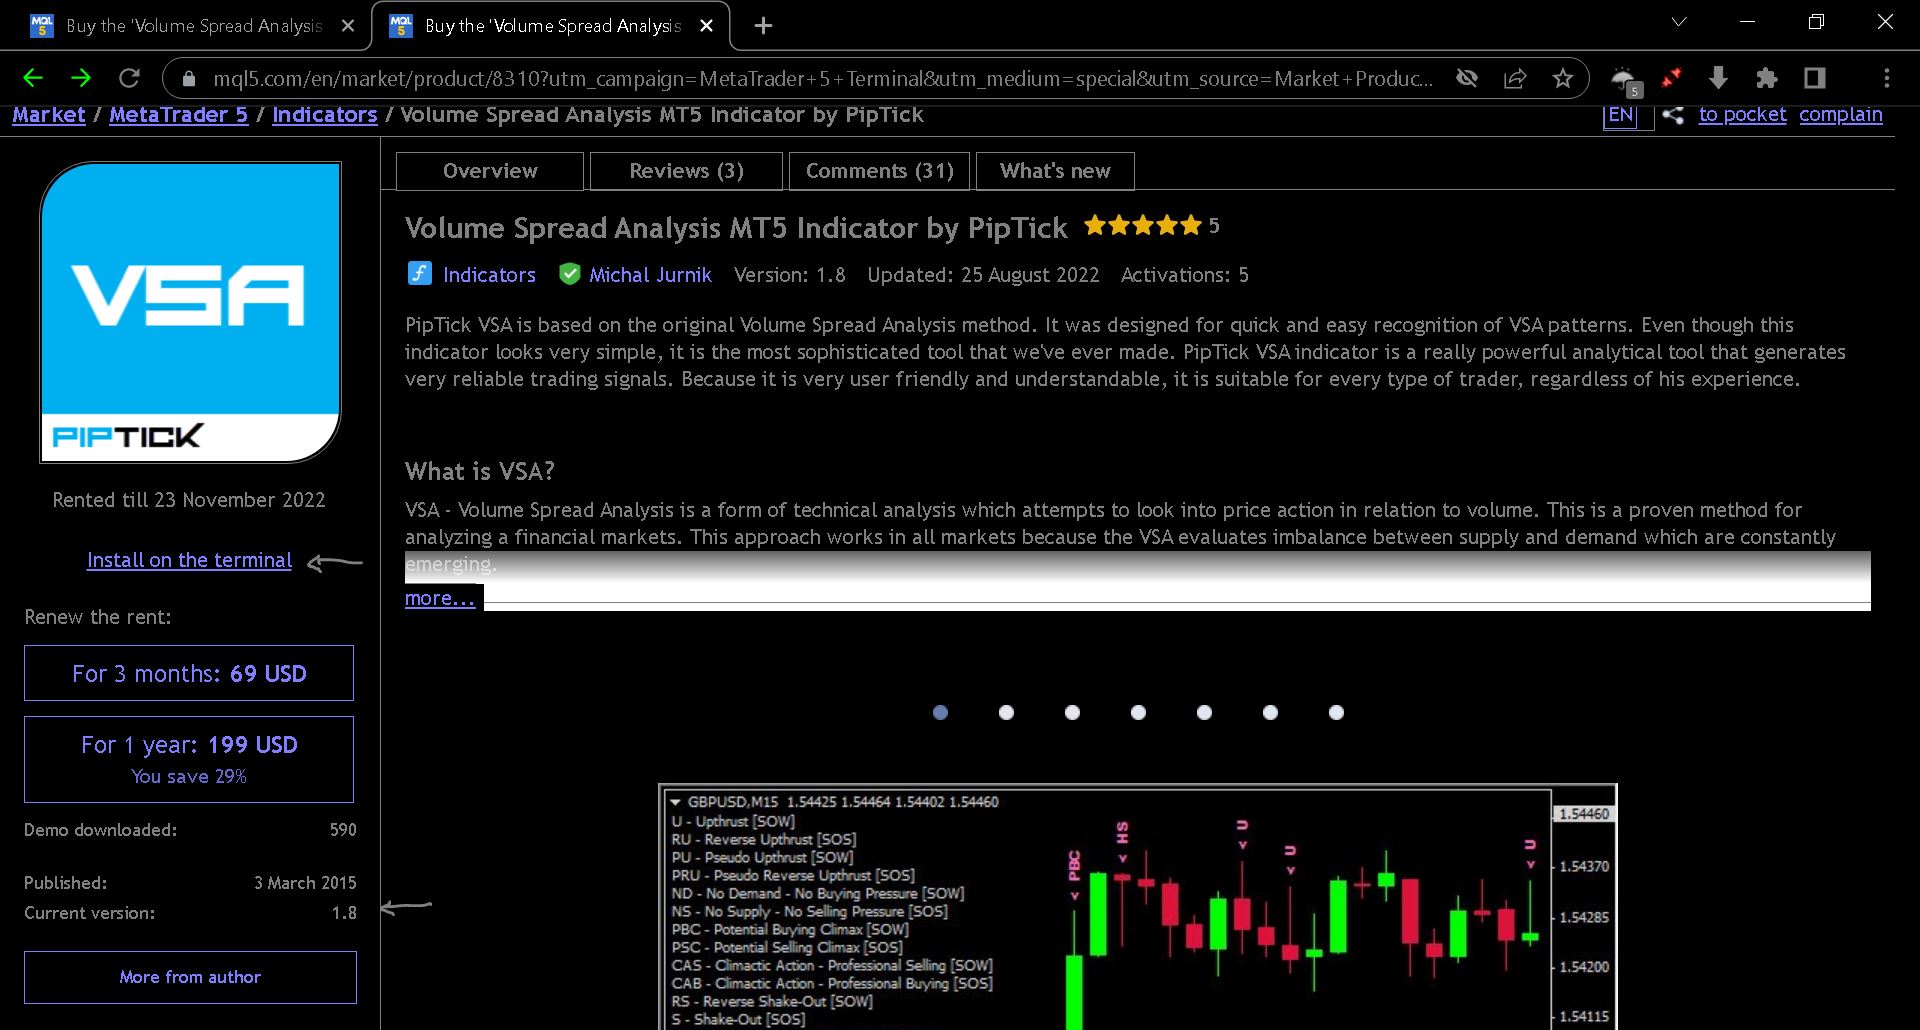This screenshot has height=1030, width=1920.
Task: Go forward to the next page
Action: (81, 78)
